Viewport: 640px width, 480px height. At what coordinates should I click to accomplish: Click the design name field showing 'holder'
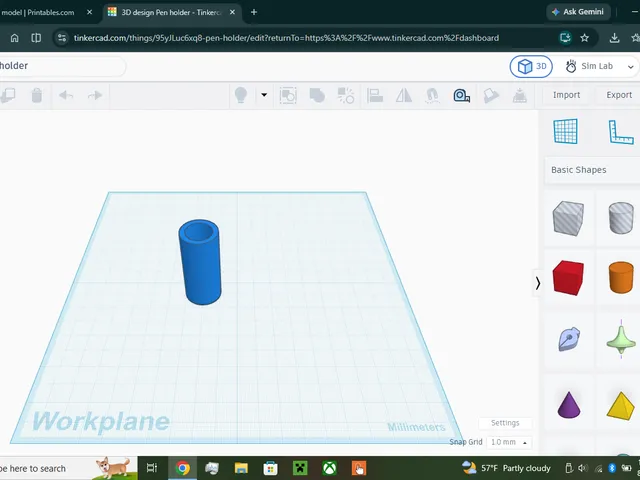61,66
